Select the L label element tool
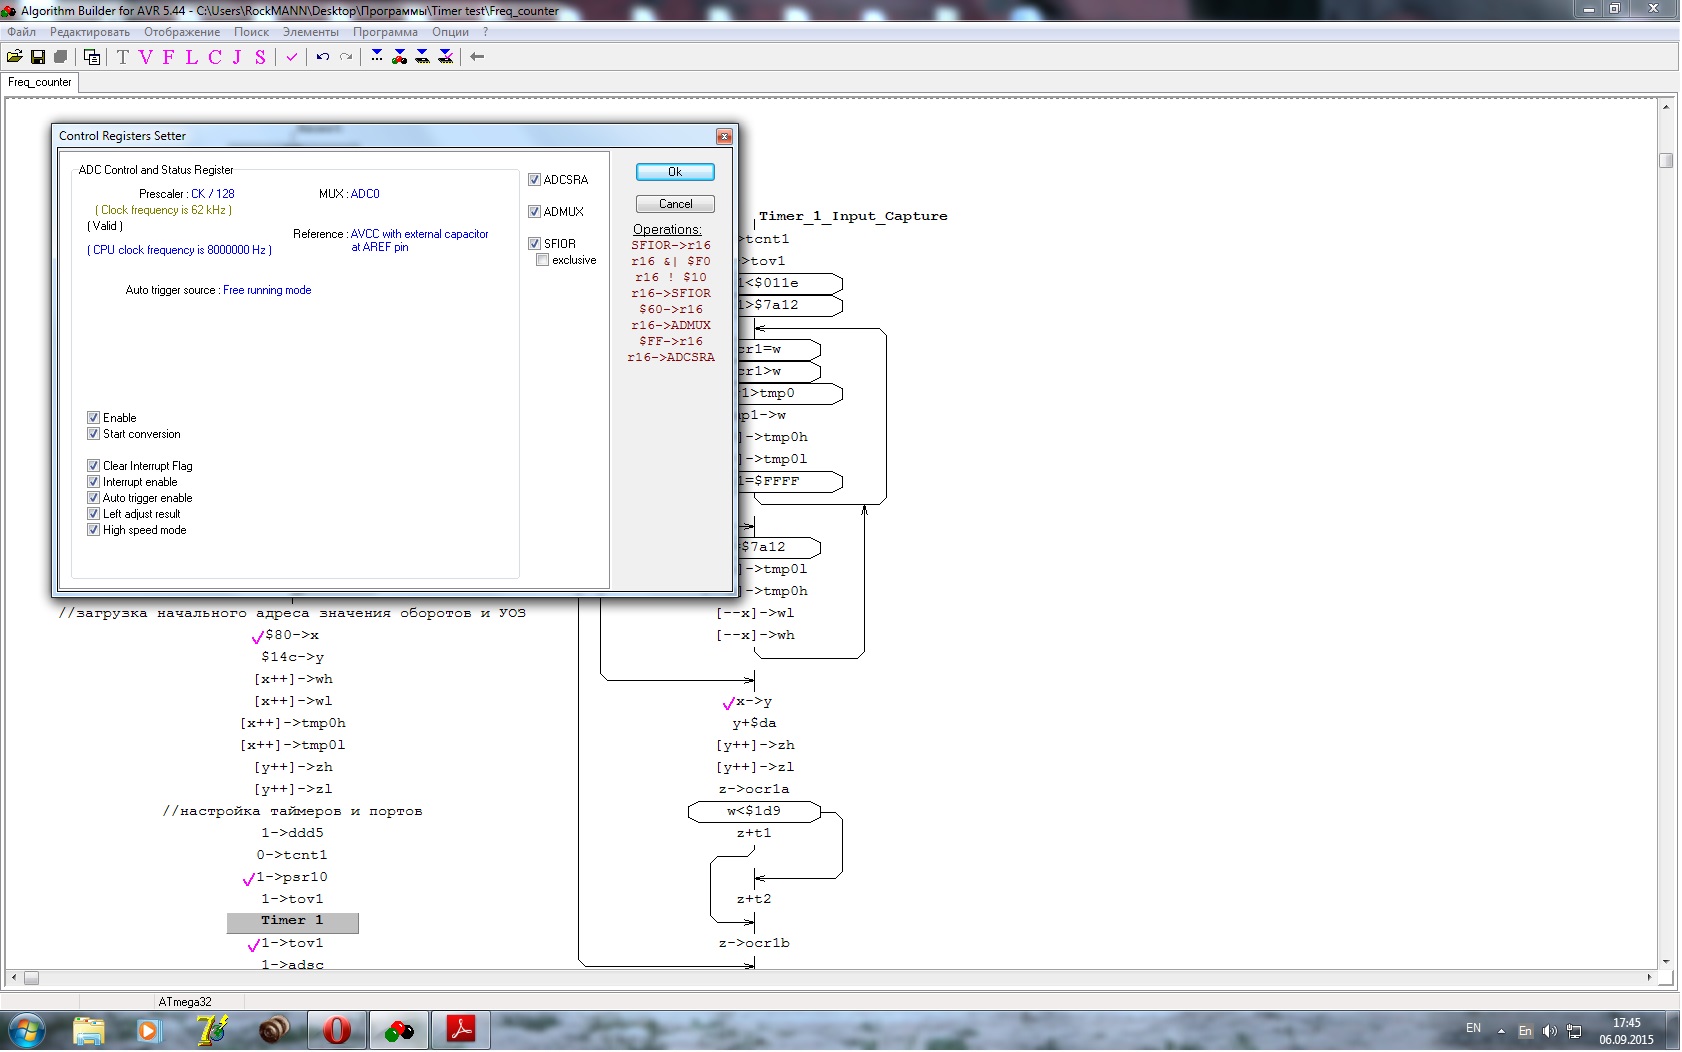The width and height of the screenshot is (1682, 1052). click(x=191, y=57)
